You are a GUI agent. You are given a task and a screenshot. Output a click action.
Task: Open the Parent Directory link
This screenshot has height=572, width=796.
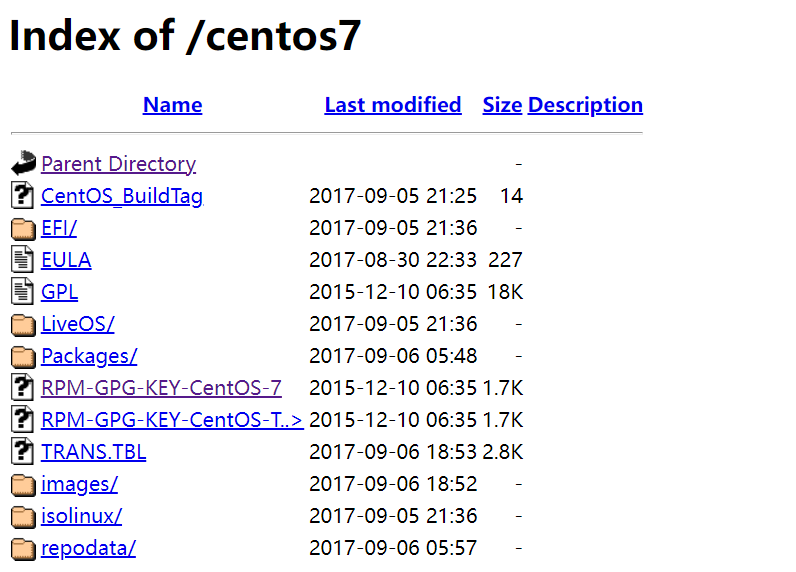pyautogui.click(x=119, y=164)
